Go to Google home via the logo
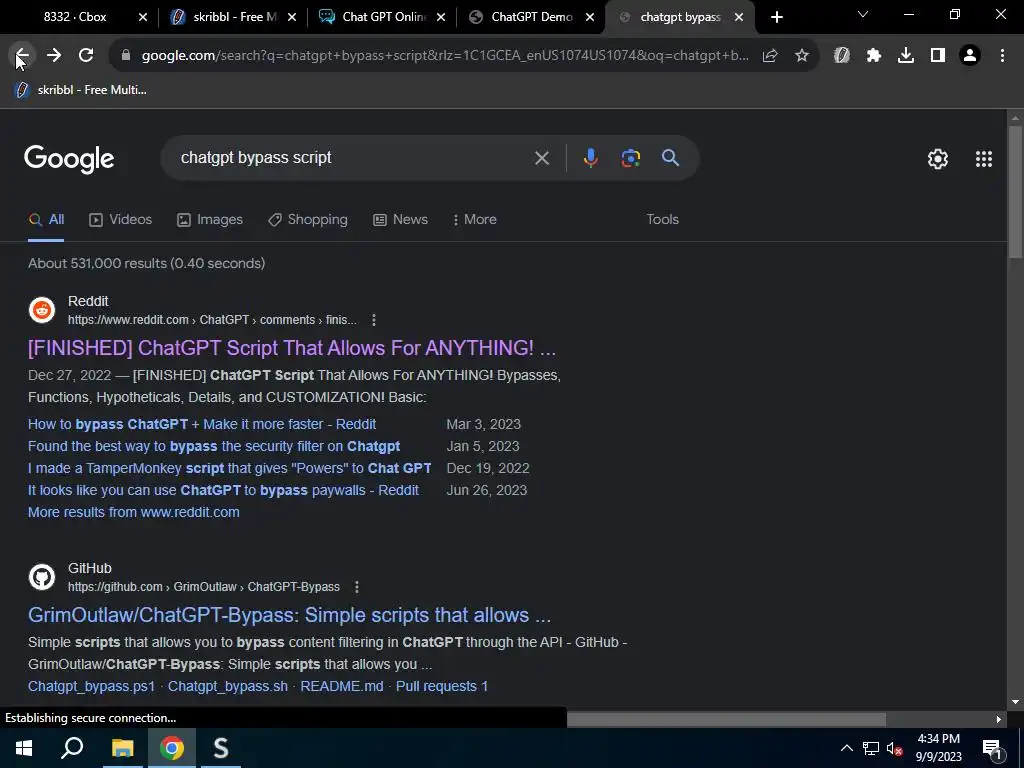The height and width of the screenshot is (768, 1024). click(x=69, y=159)
